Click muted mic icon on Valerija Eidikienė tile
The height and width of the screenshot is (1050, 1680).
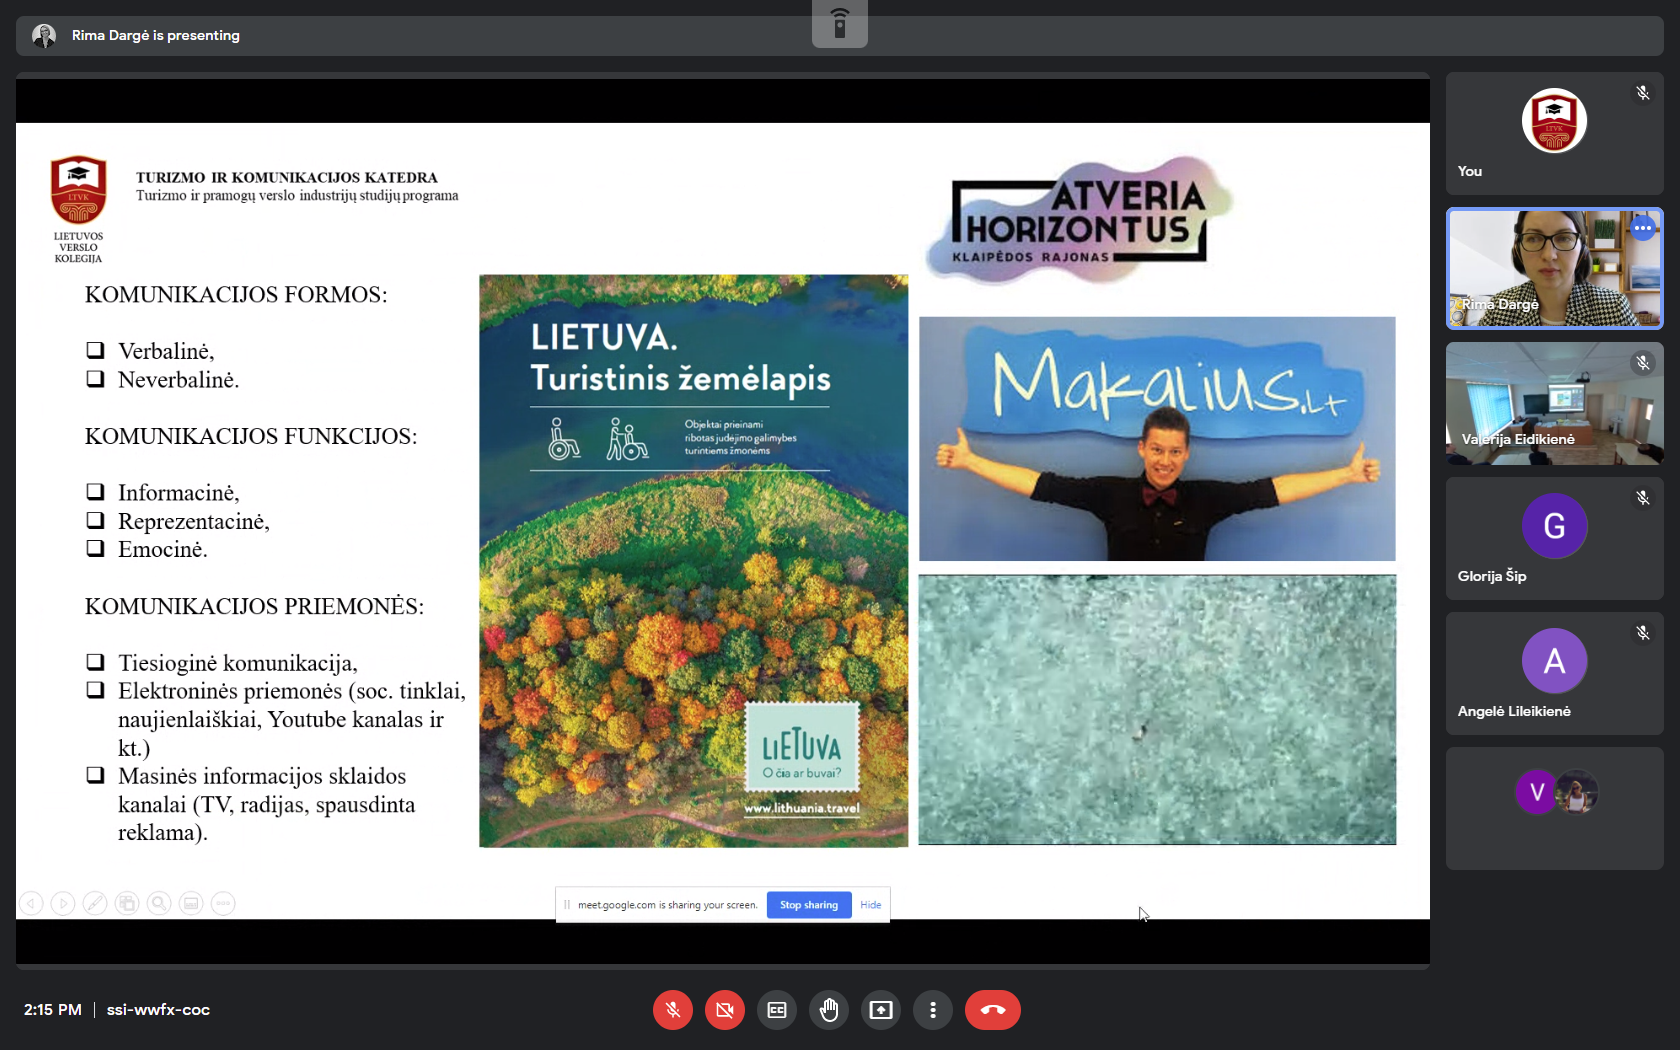(x=1643, y=363)
